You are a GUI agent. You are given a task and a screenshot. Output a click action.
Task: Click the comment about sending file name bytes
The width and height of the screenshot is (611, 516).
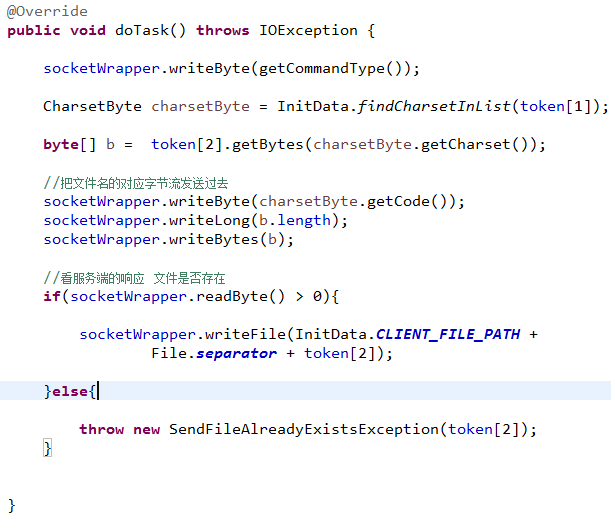click(136, 183)
